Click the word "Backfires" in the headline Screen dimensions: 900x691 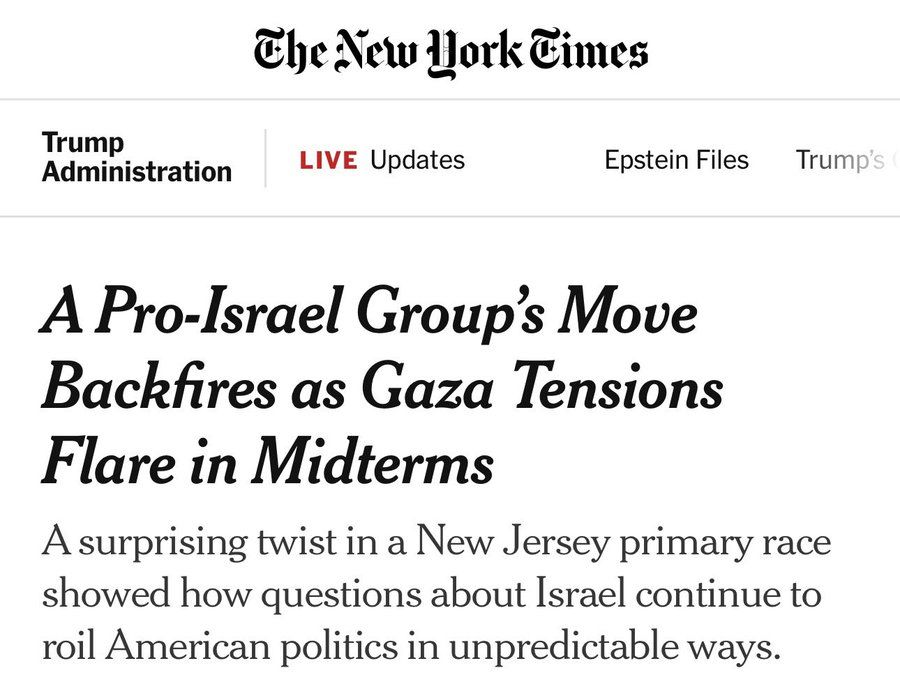[159, 389]
